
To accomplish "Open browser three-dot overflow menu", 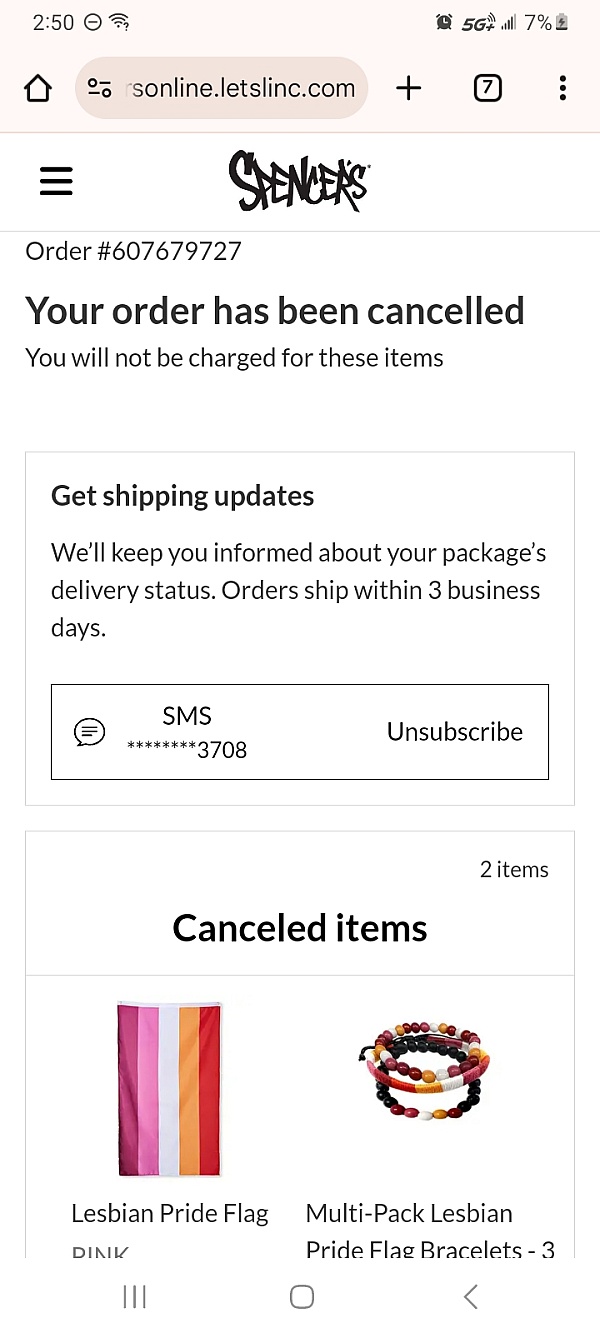I will coord(562,88).
